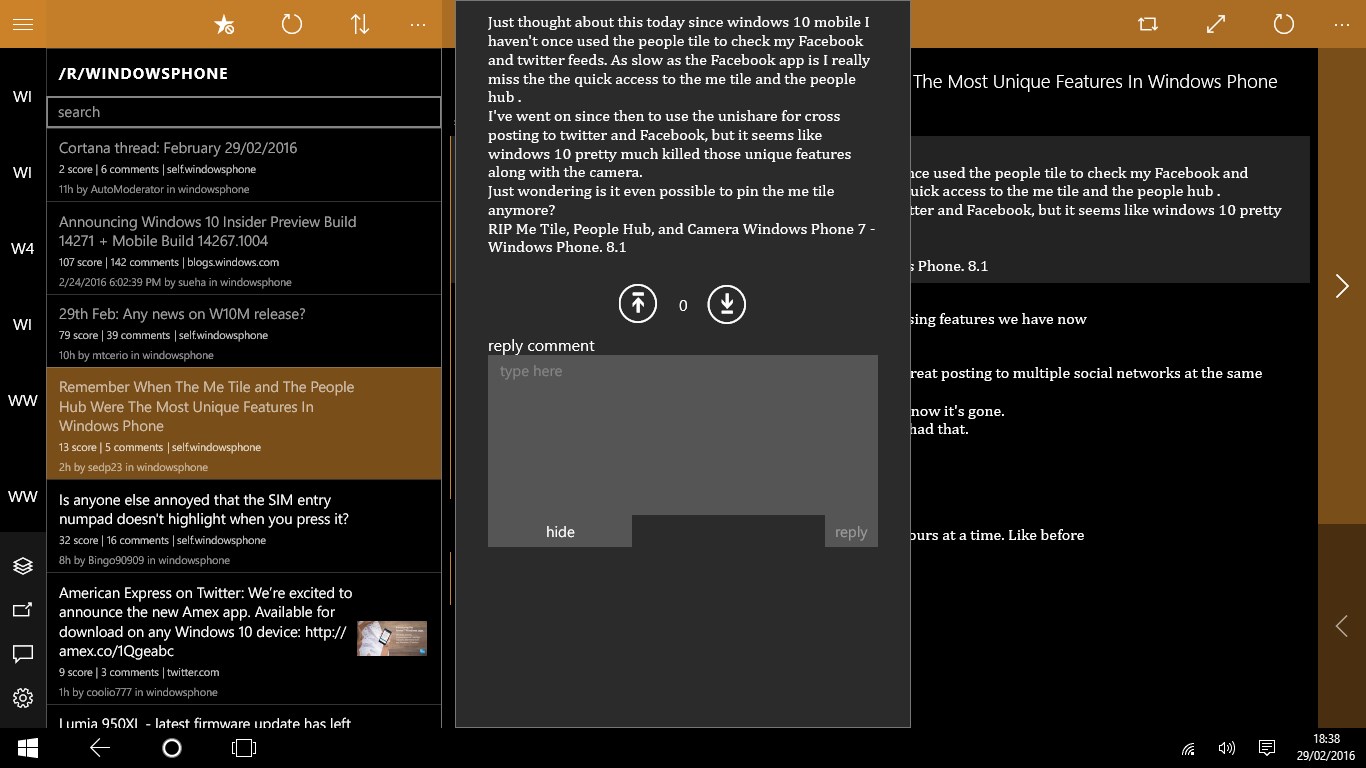Refresh comments in the right toolbar

(x=1284, y=24)
